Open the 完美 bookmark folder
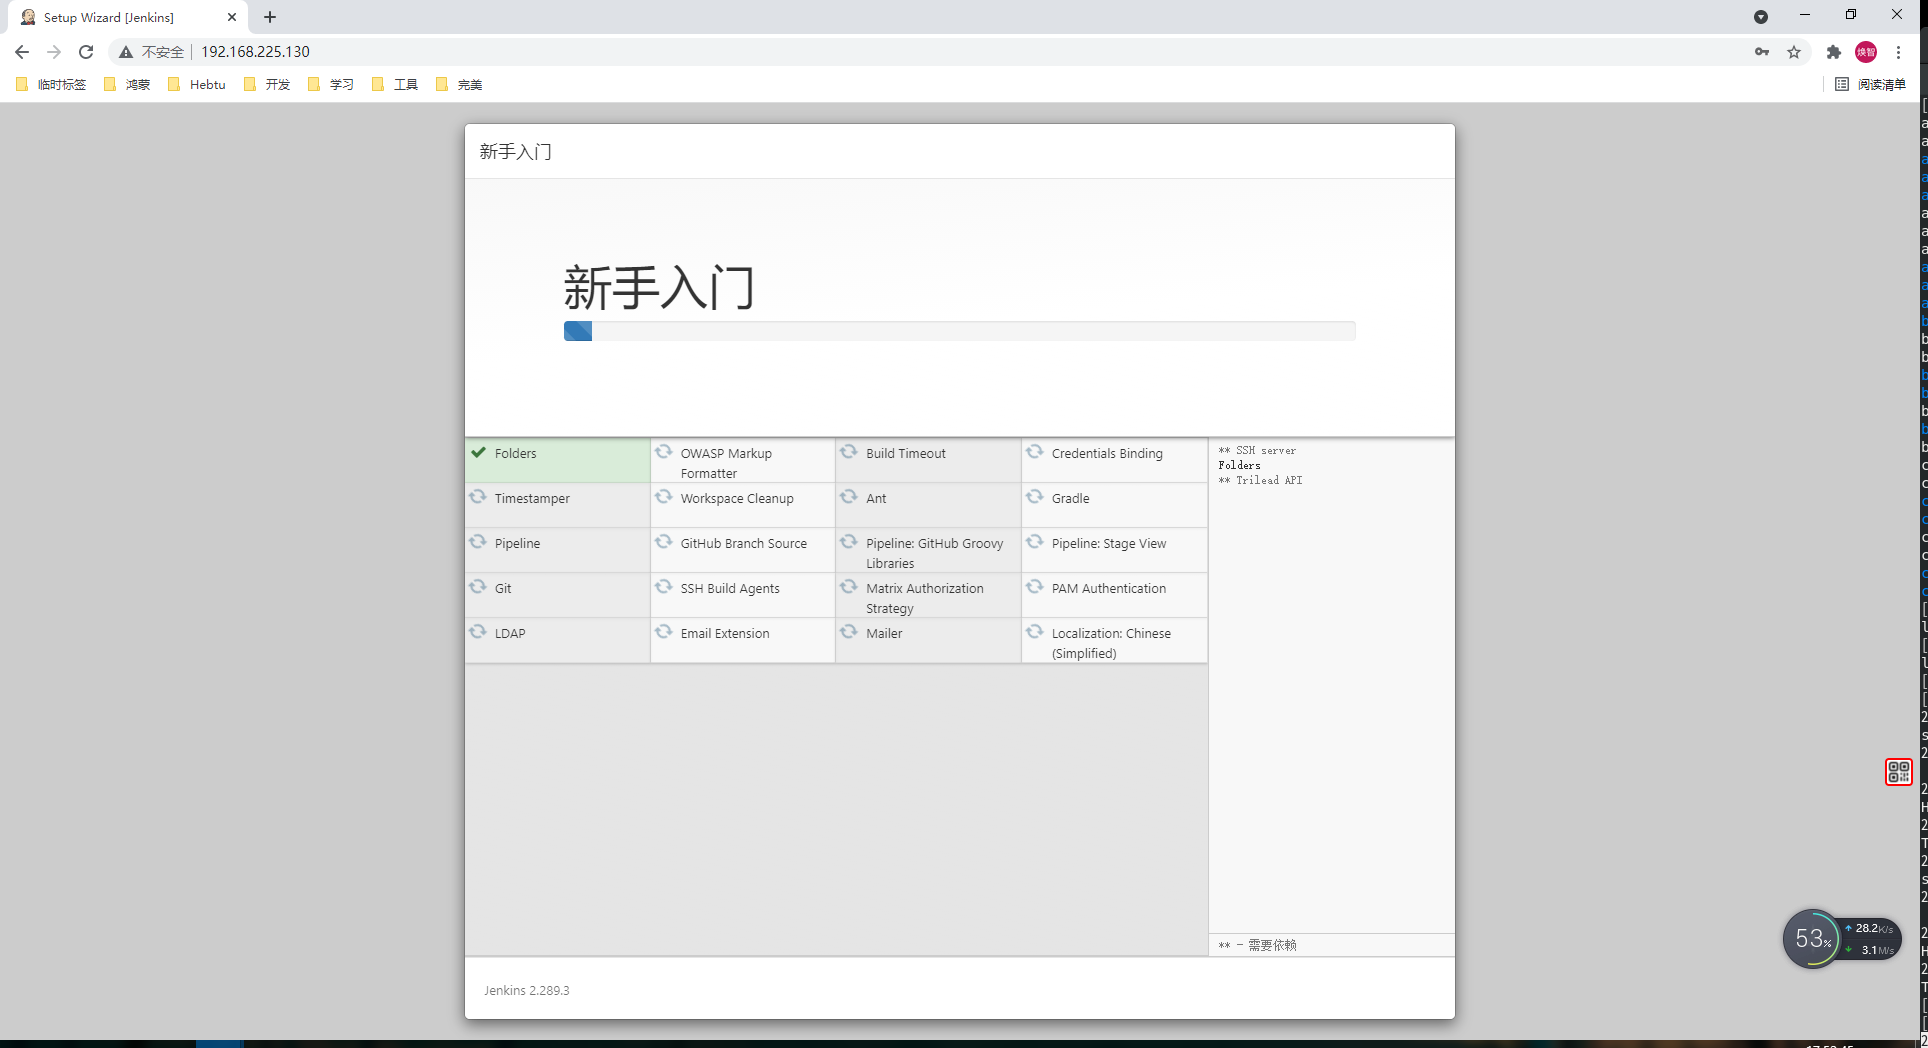Viewport: 1928px width, 1048px height. tap(459, 85)
